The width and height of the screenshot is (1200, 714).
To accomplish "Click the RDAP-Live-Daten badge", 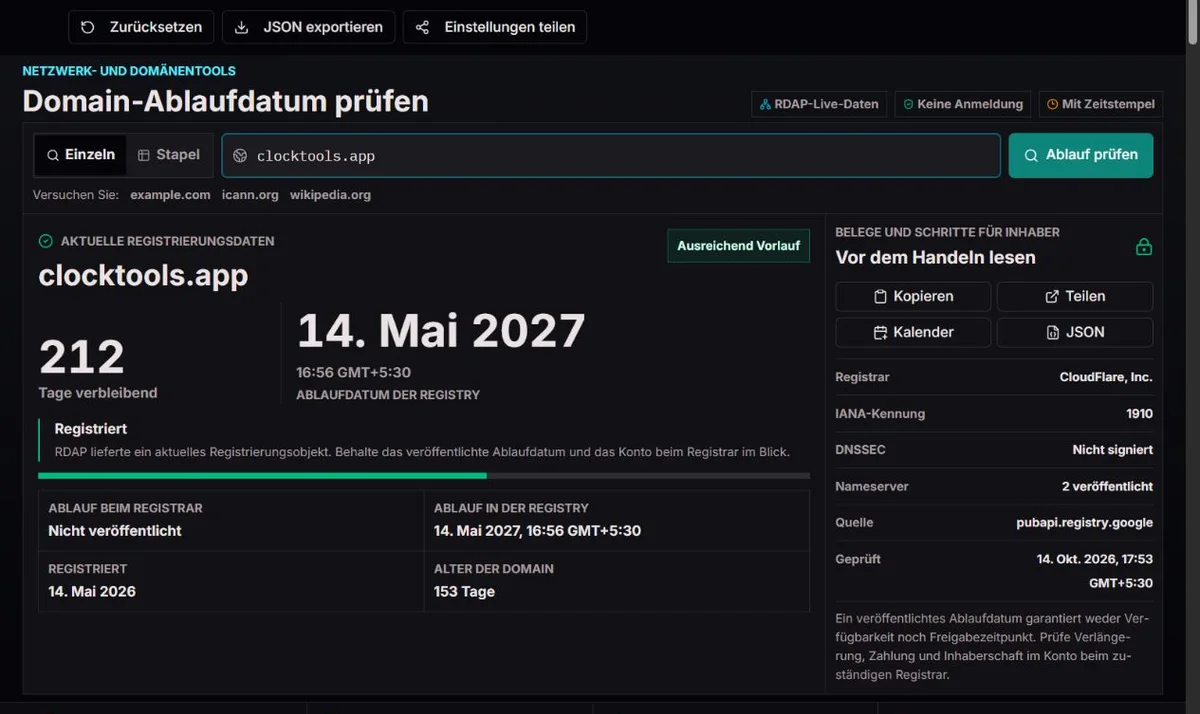I will click(819, 104).
